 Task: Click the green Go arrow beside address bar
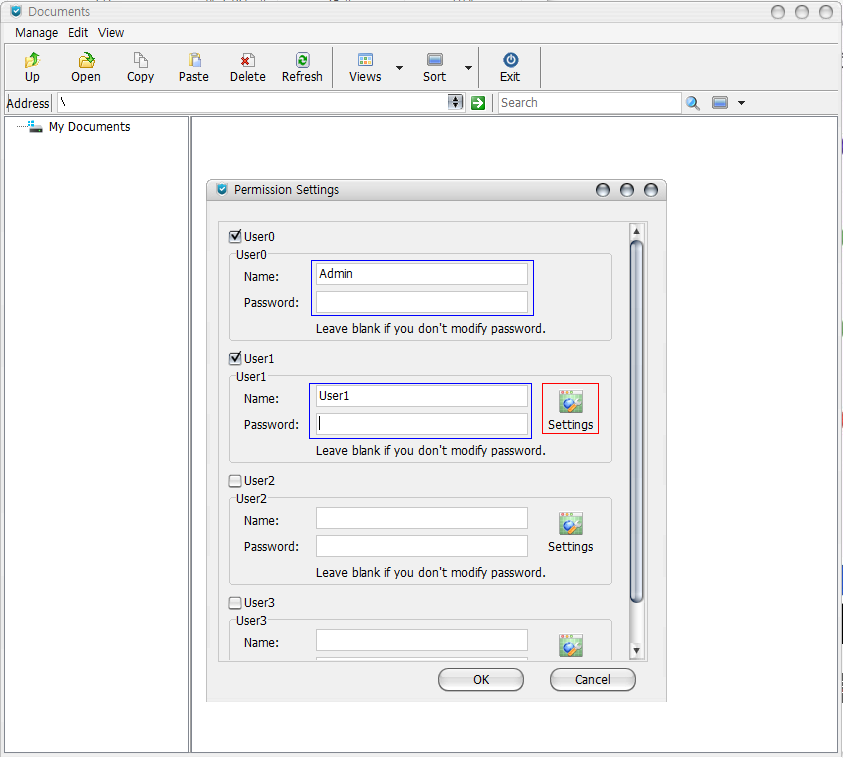(x=478, y=103)
